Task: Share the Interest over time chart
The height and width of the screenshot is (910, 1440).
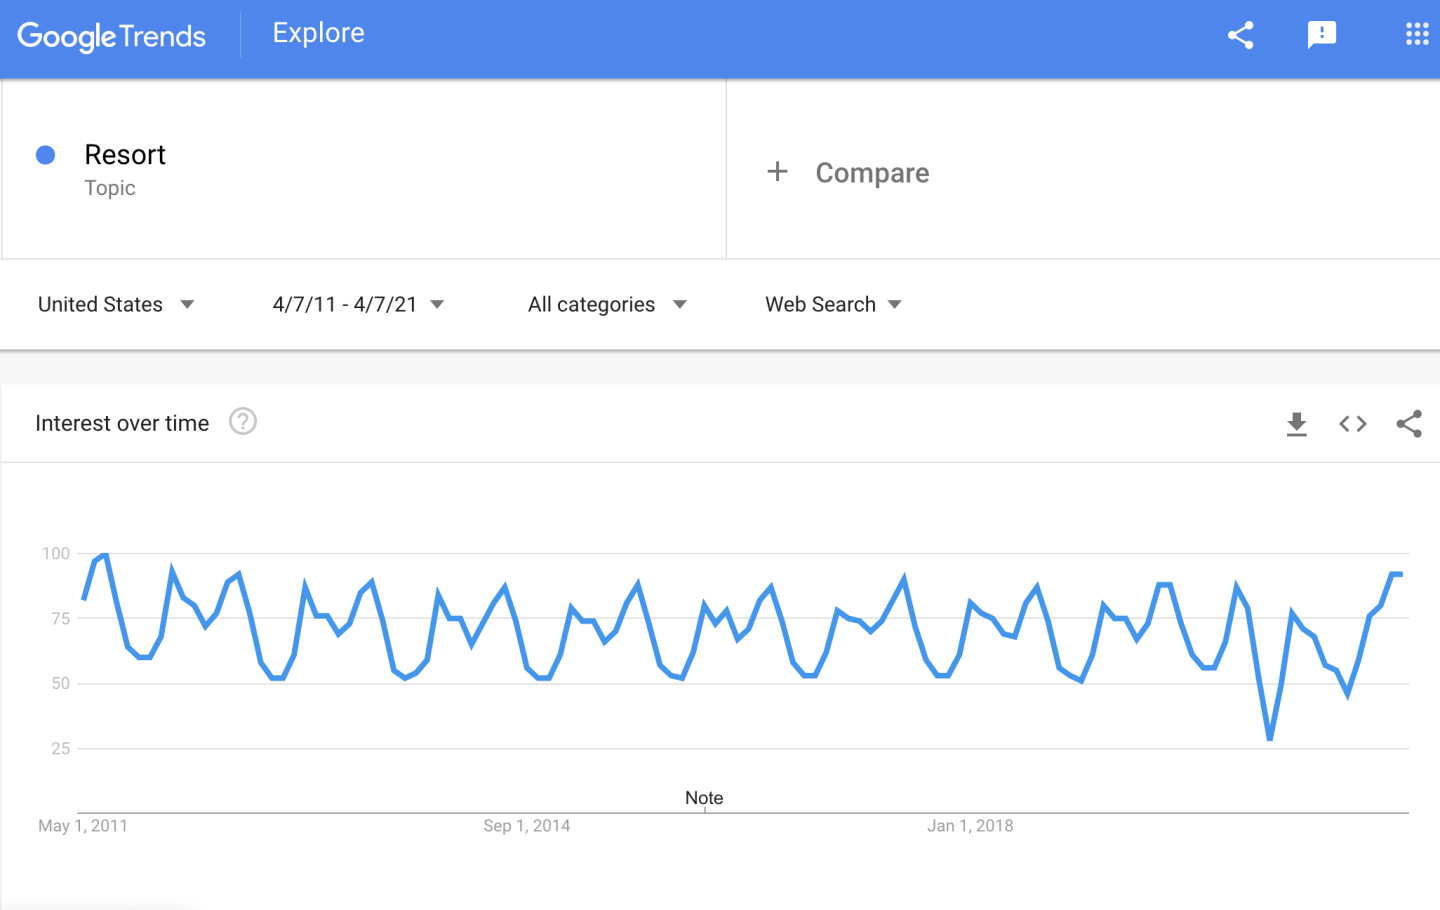Action: [x=1408, y=424]
